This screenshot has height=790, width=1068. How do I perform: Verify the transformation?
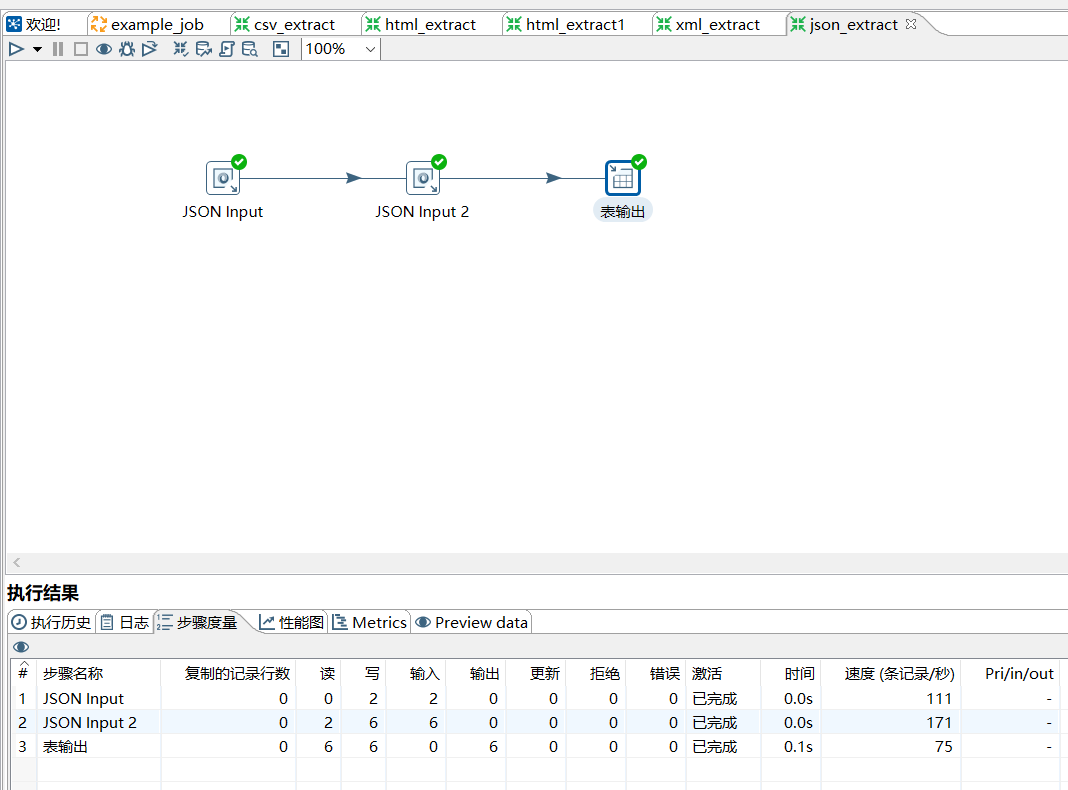[x=180, y=49]
